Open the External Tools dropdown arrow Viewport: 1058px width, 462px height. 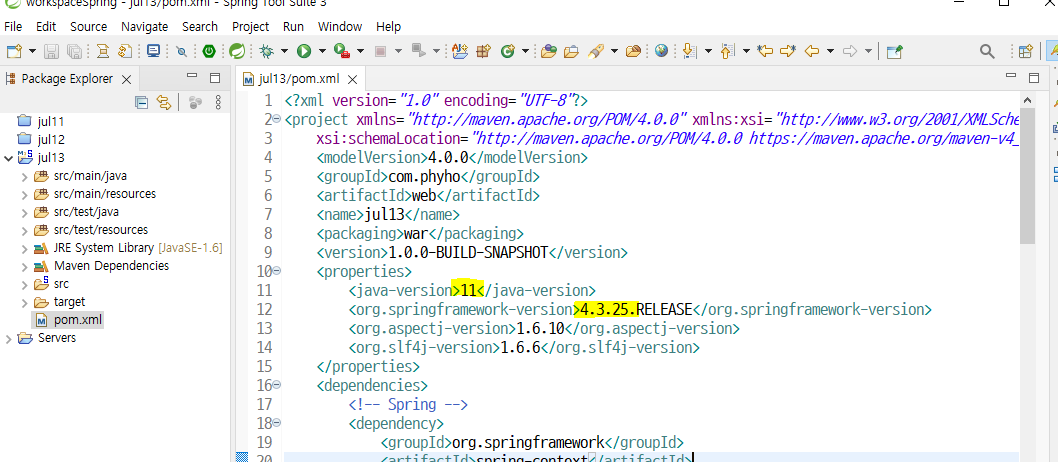pos(361,51)
